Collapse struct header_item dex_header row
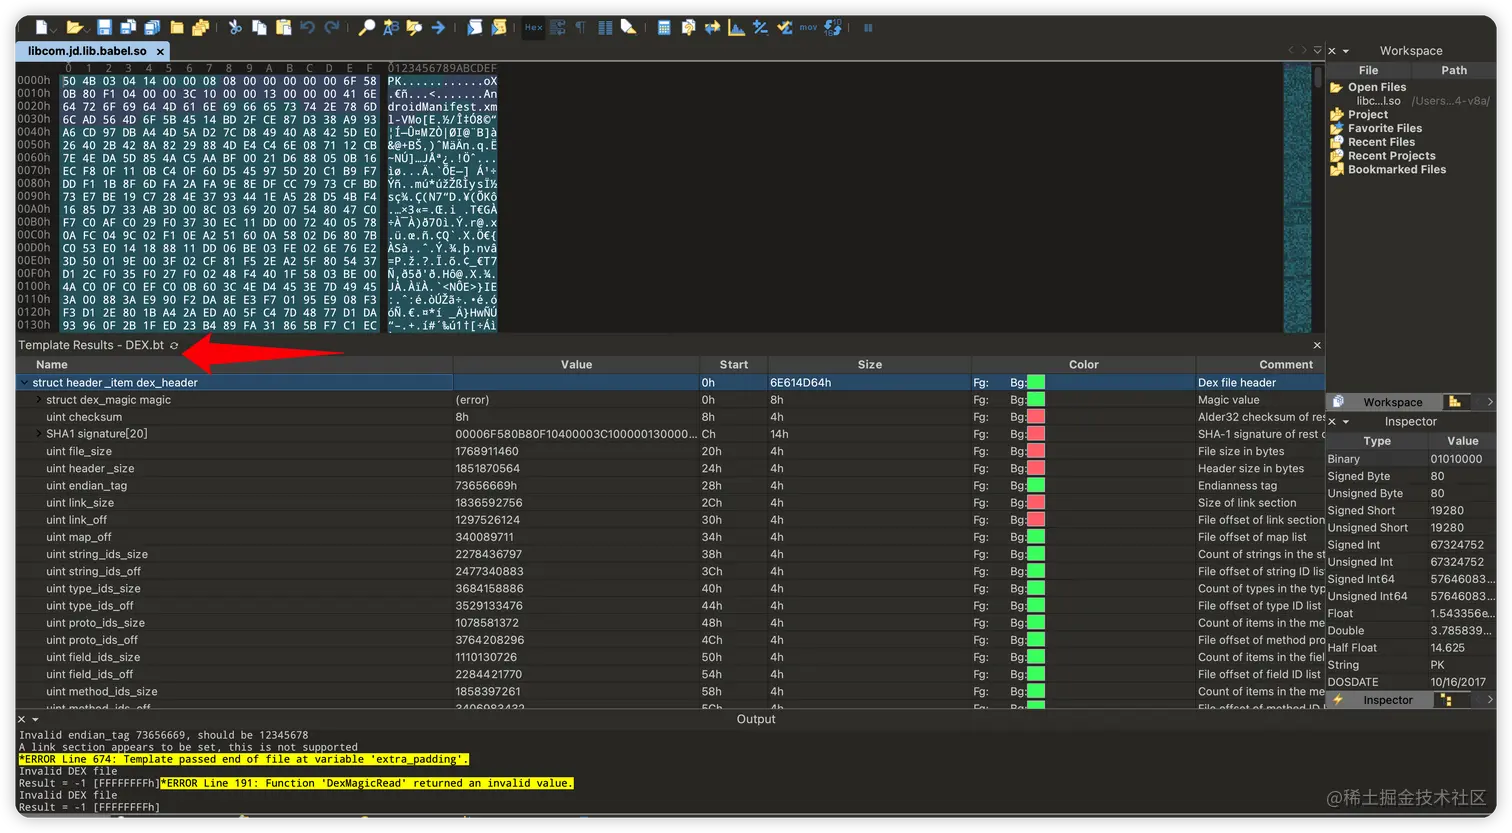 25,383
